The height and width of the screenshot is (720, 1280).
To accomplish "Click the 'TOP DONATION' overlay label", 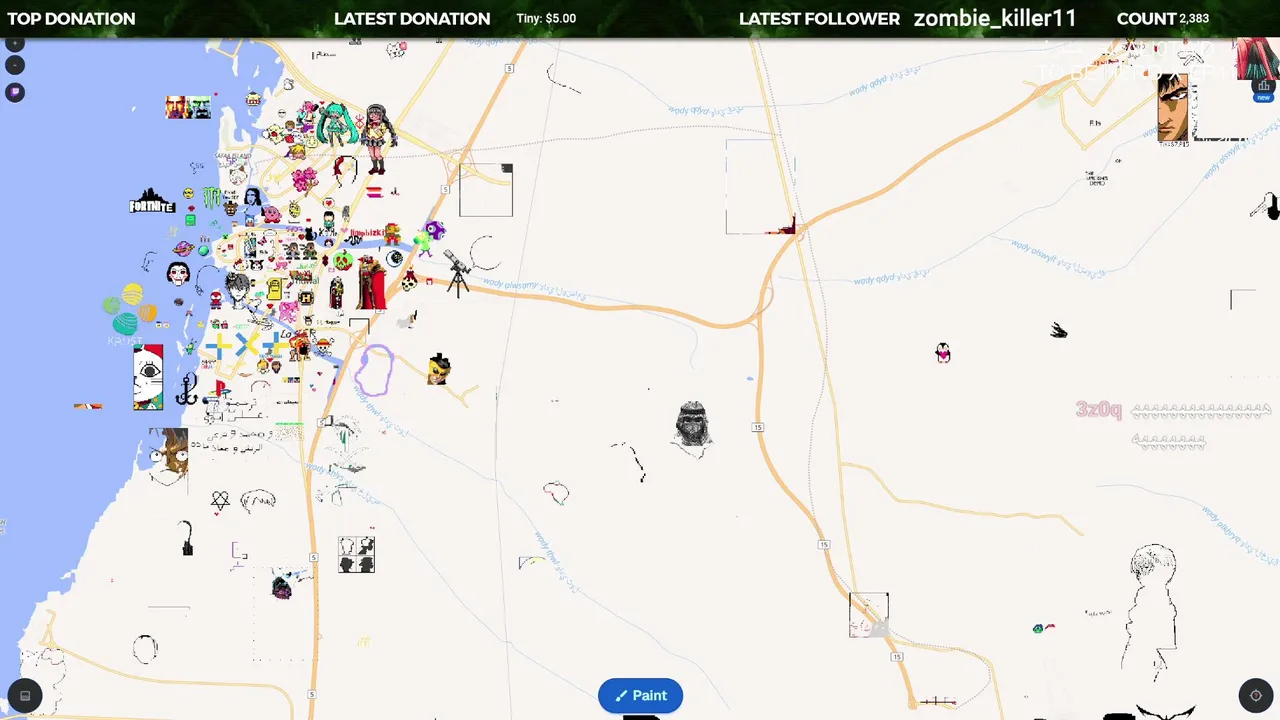I will tap(71, 18).
